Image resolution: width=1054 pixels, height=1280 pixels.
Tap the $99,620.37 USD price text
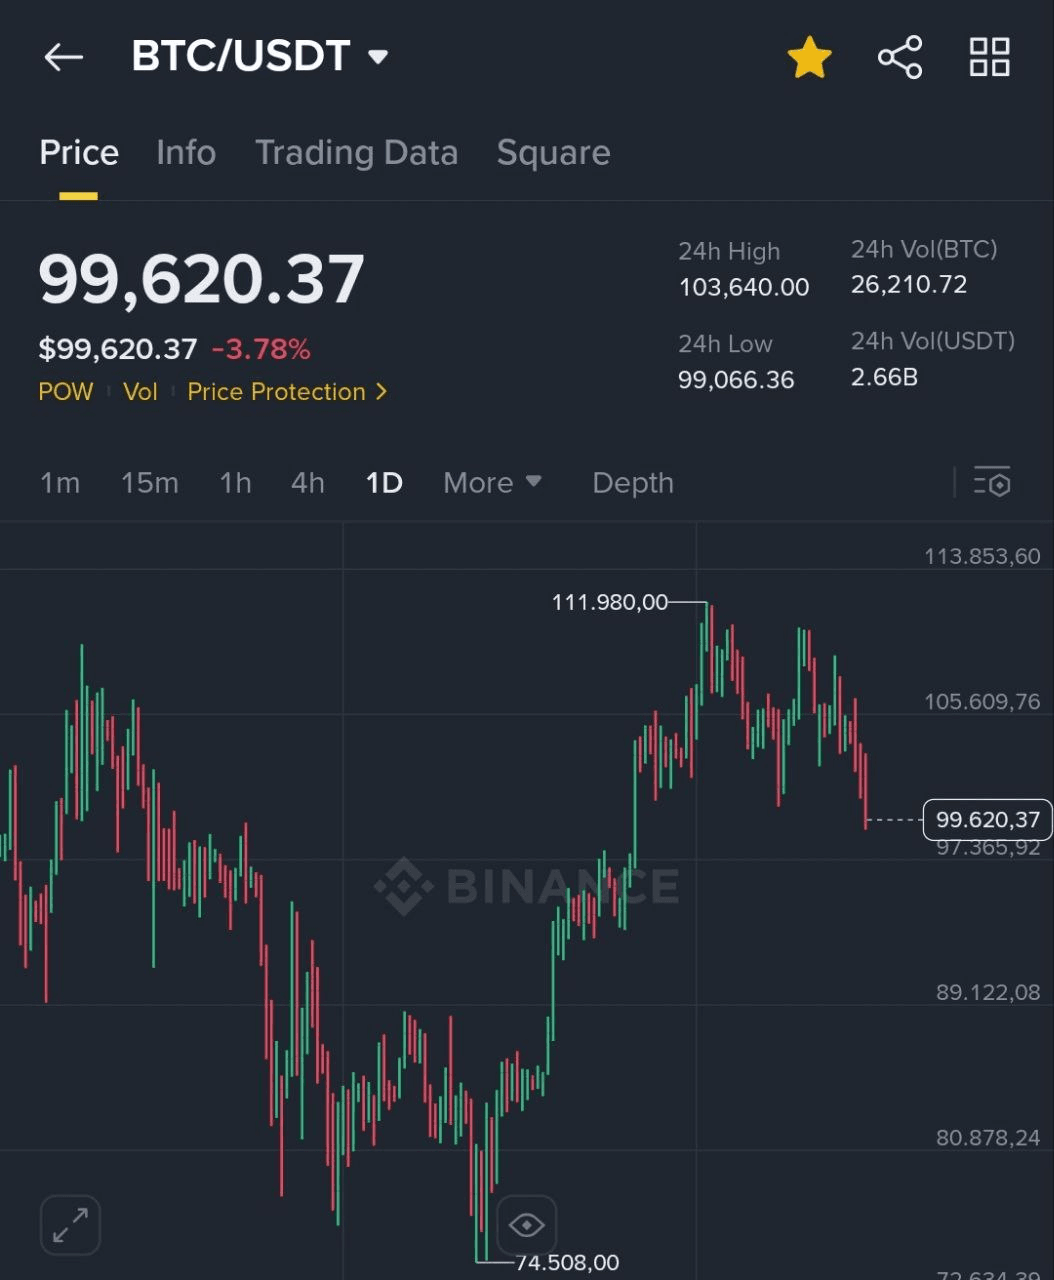coord(118,349)
